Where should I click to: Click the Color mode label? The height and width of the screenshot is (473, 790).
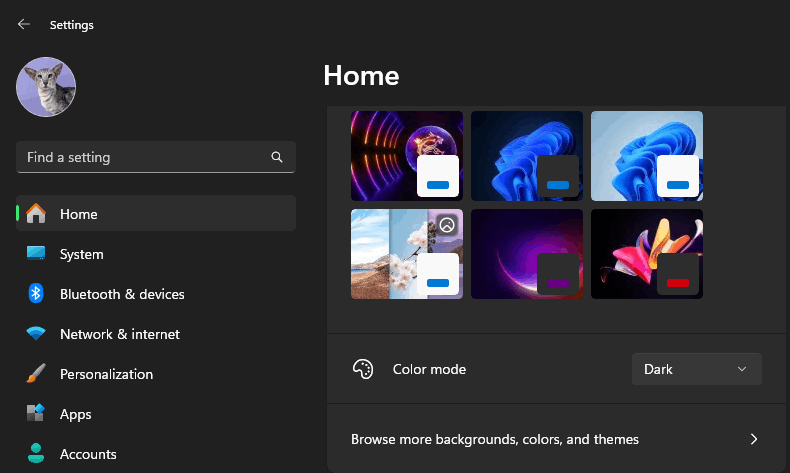pyautogui.click(x=429, y=369)
